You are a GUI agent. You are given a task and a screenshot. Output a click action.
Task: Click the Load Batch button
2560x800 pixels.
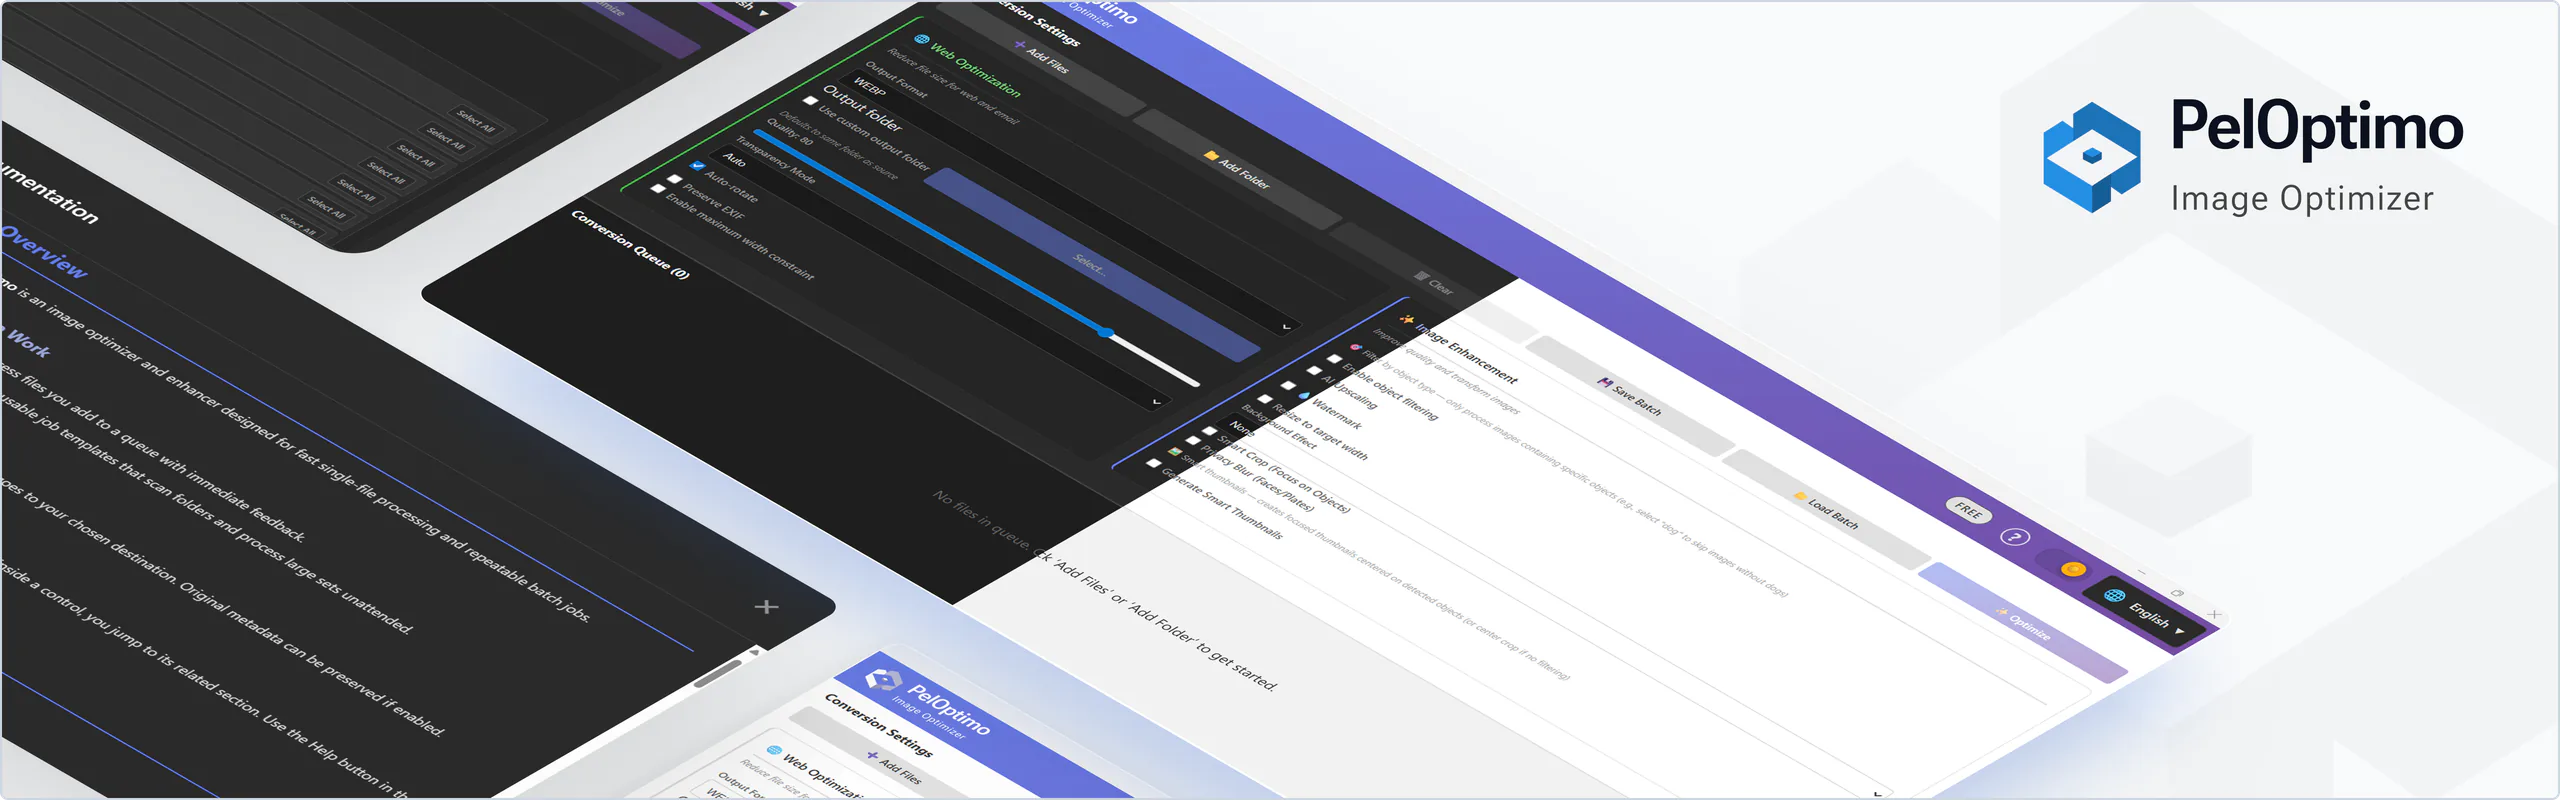coord(1826,509)
